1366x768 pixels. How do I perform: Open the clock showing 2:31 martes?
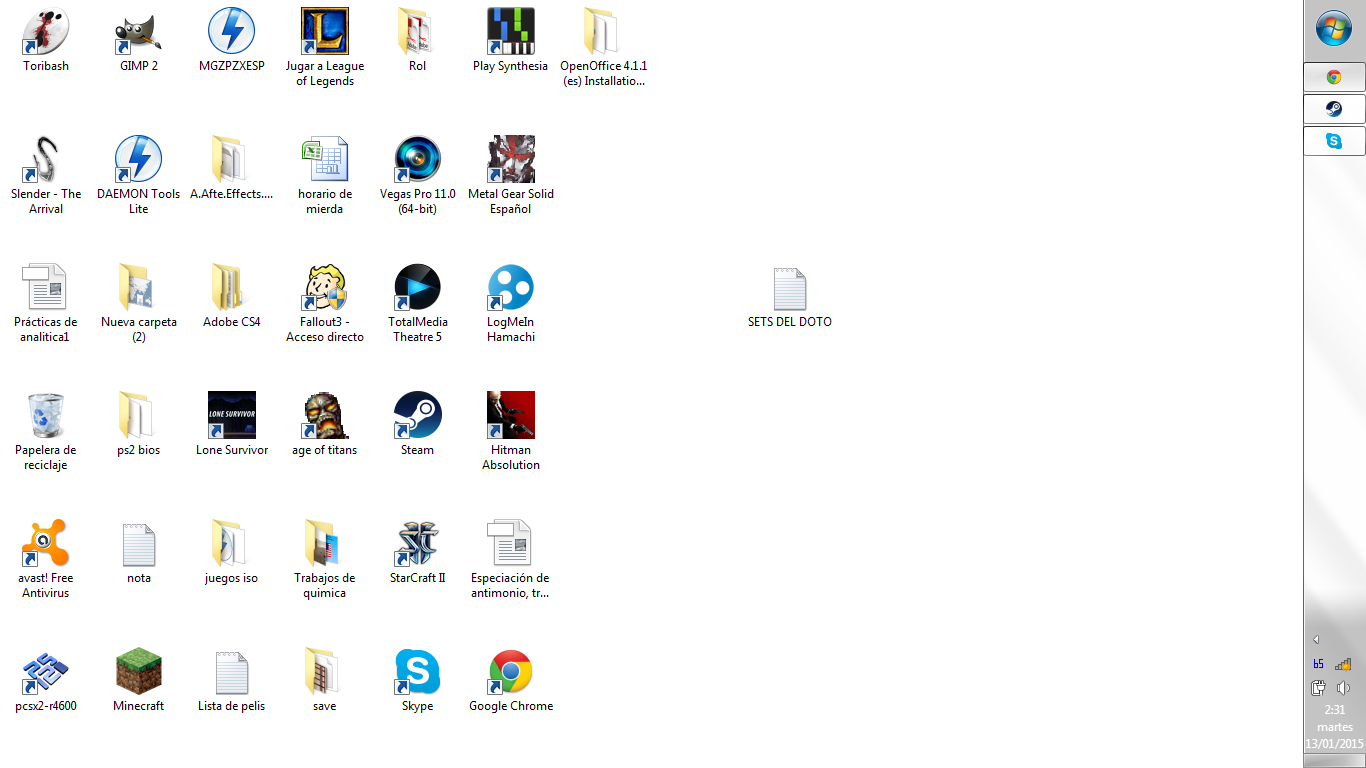coord(1334,727)
